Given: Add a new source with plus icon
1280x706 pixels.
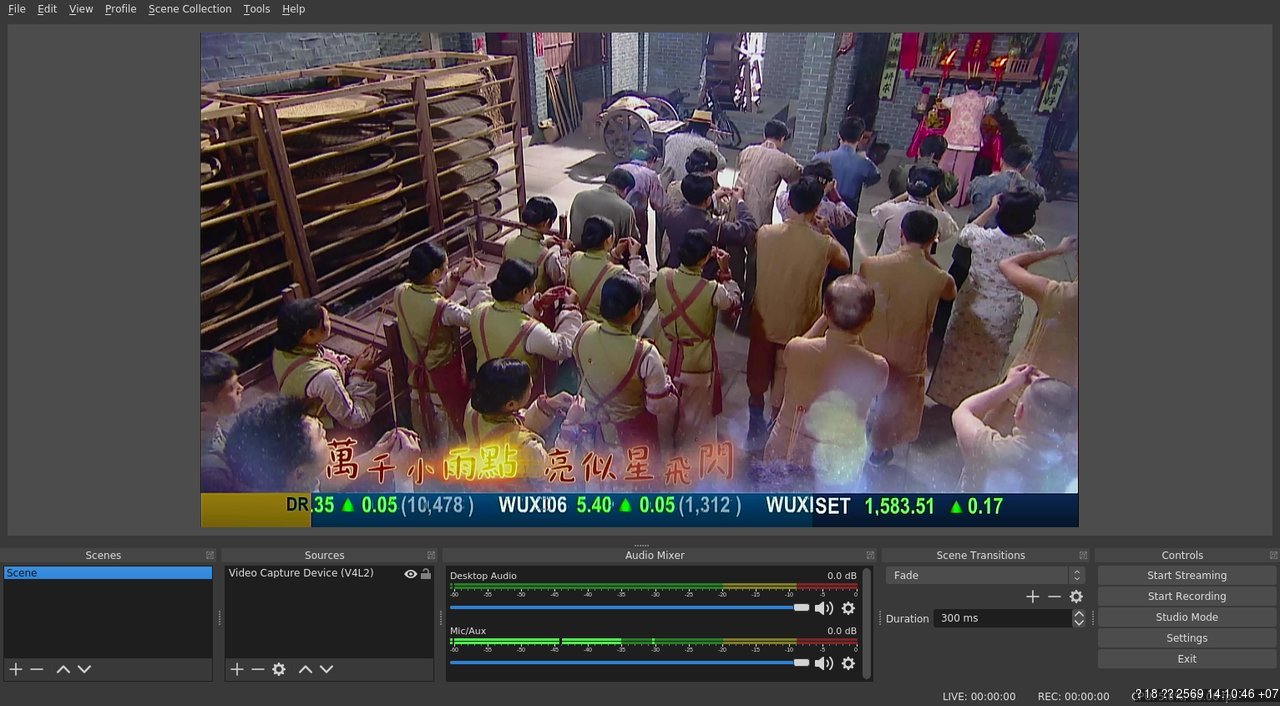Looking at the screenshot, I should [x=237, y=669].
